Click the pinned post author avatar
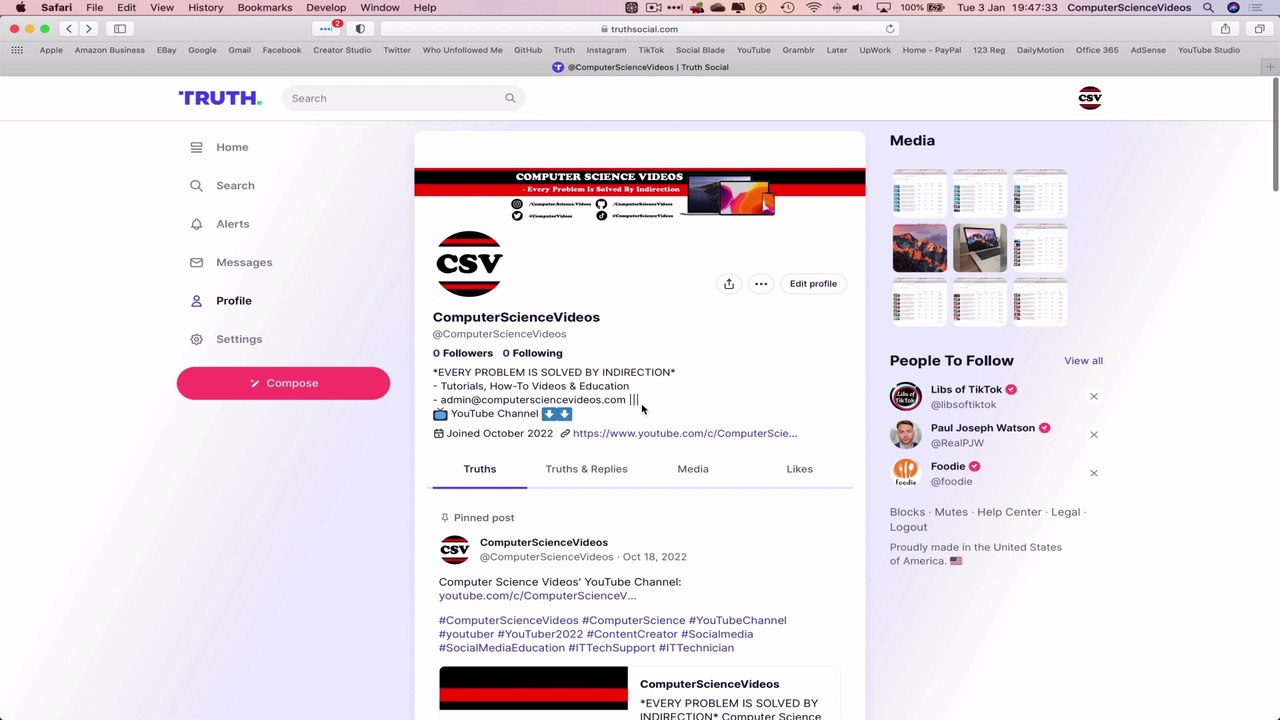 click(x=454, y=550)
